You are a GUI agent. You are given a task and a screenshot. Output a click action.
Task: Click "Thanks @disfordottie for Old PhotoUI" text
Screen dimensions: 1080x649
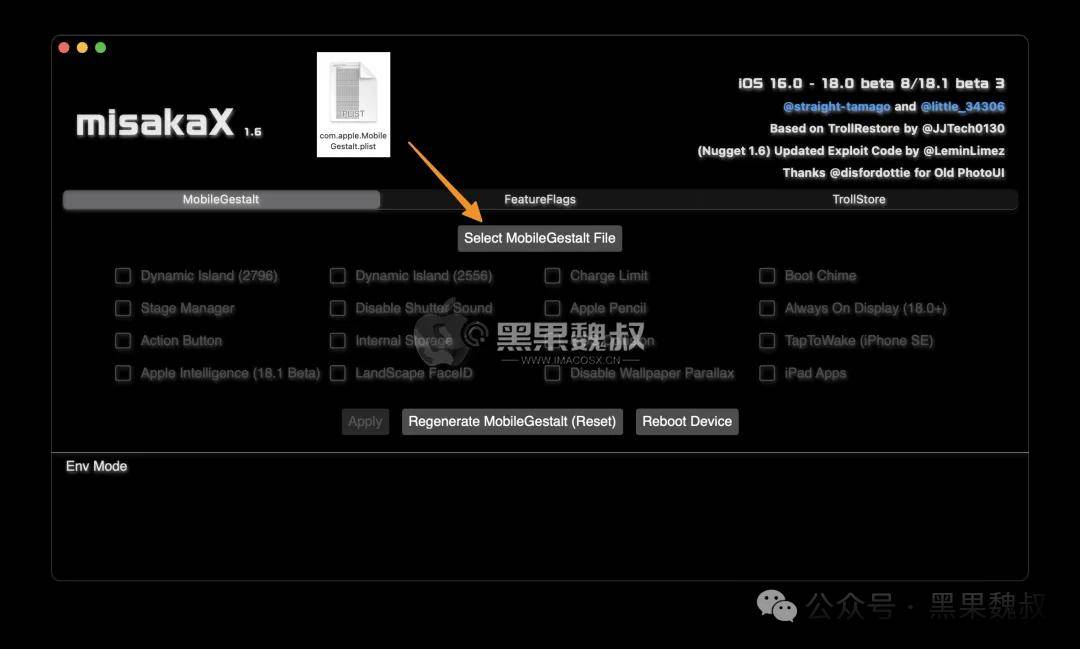click(894, 173)
